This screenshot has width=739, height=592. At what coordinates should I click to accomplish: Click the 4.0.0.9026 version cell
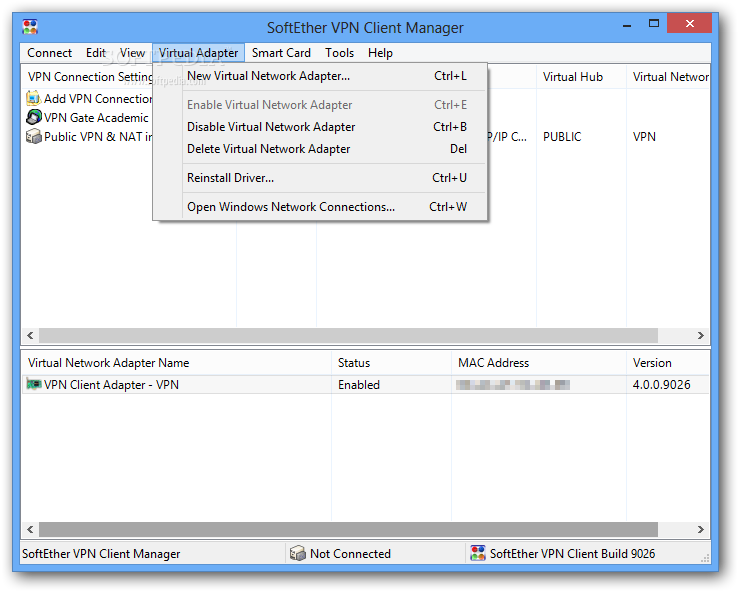coord(661,385)
